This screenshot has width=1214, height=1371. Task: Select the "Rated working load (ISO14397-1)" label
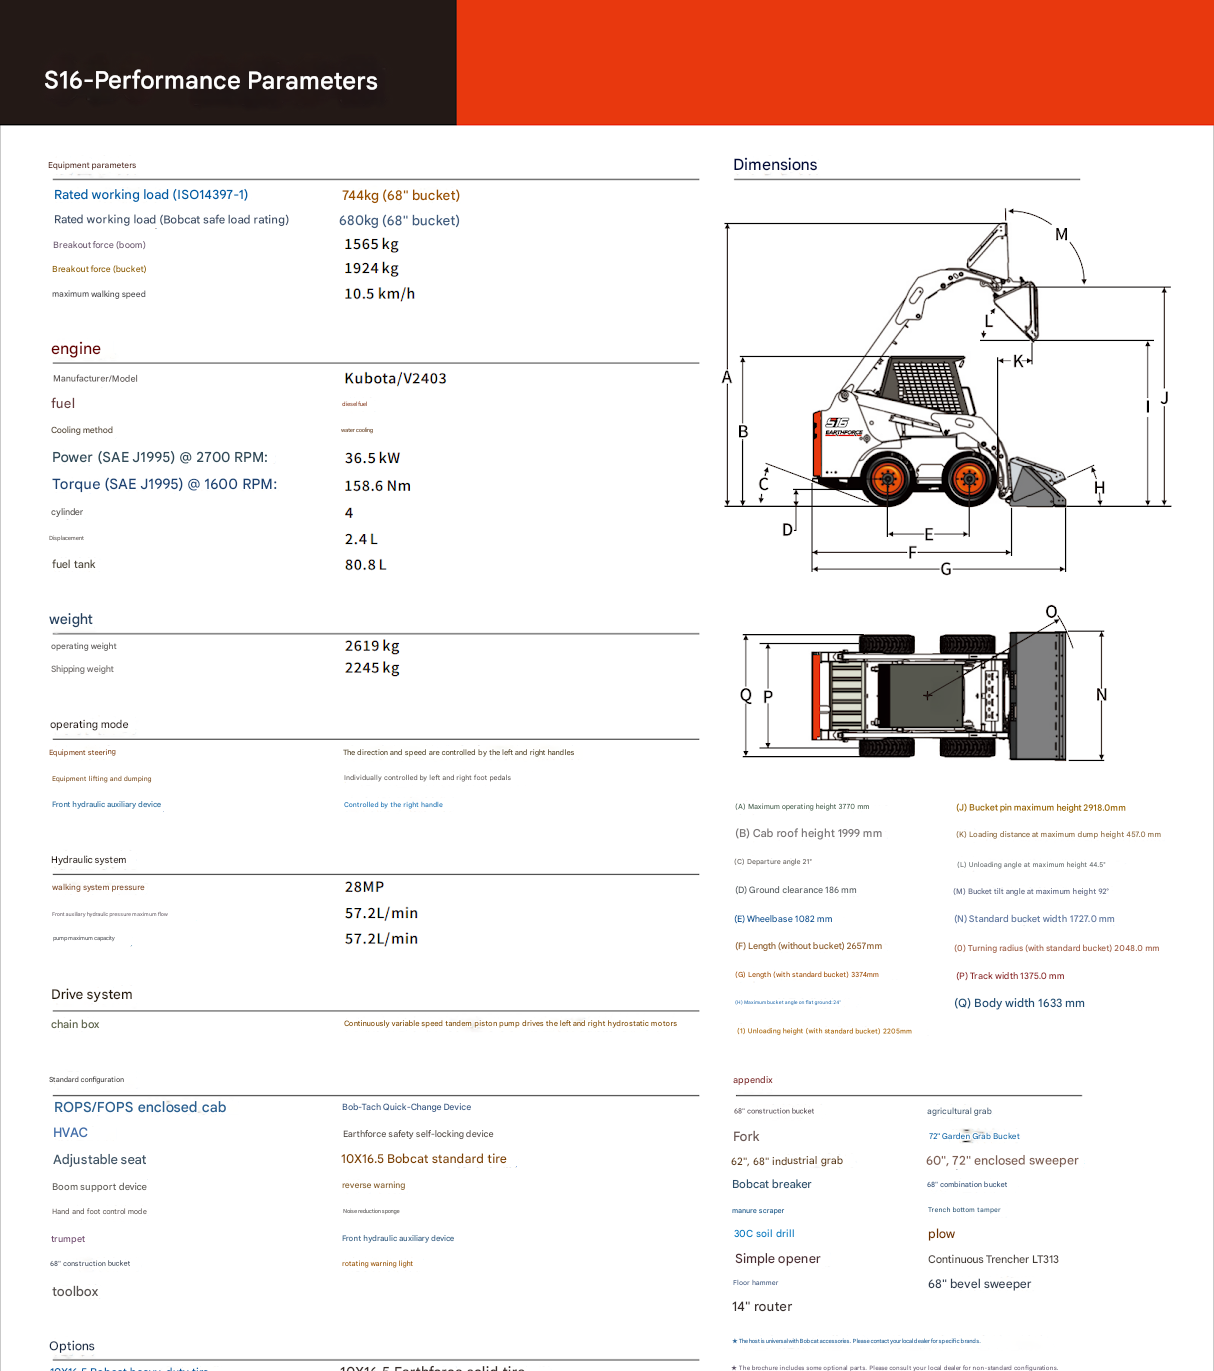coord(151,195)
